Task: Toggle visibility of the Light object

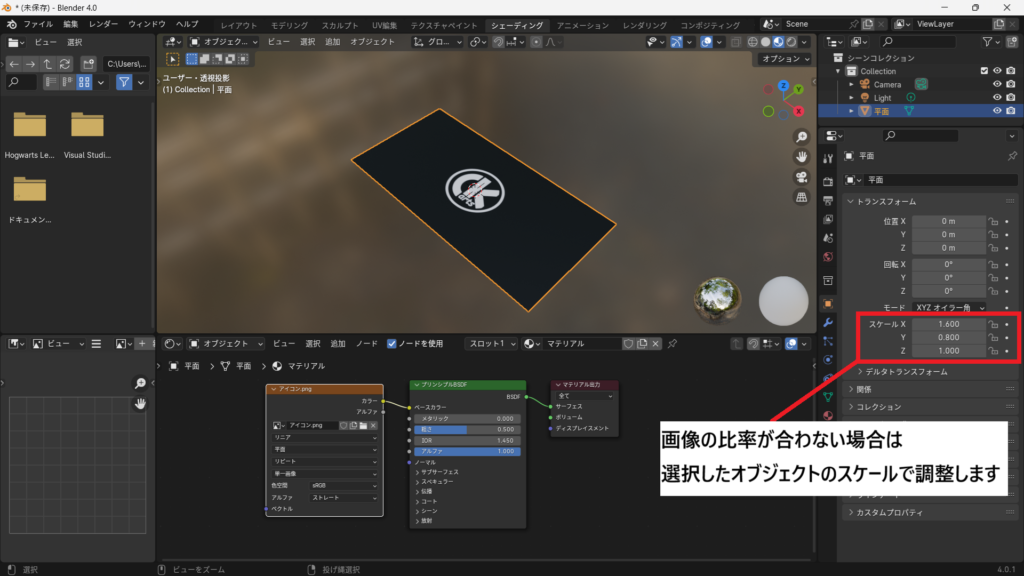Action: coord(997,98)
